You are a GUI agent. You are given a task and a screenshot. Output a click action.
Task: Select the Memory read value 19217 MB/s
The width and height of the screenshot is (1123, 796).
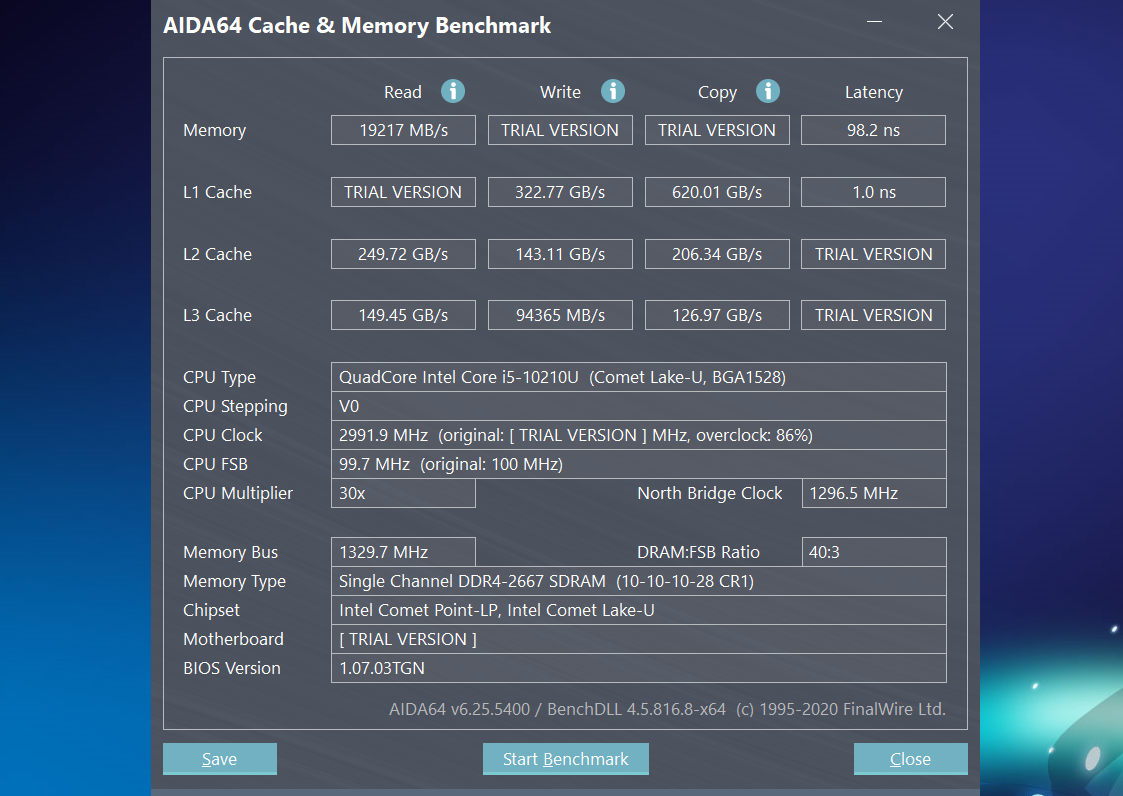(403, 130)
